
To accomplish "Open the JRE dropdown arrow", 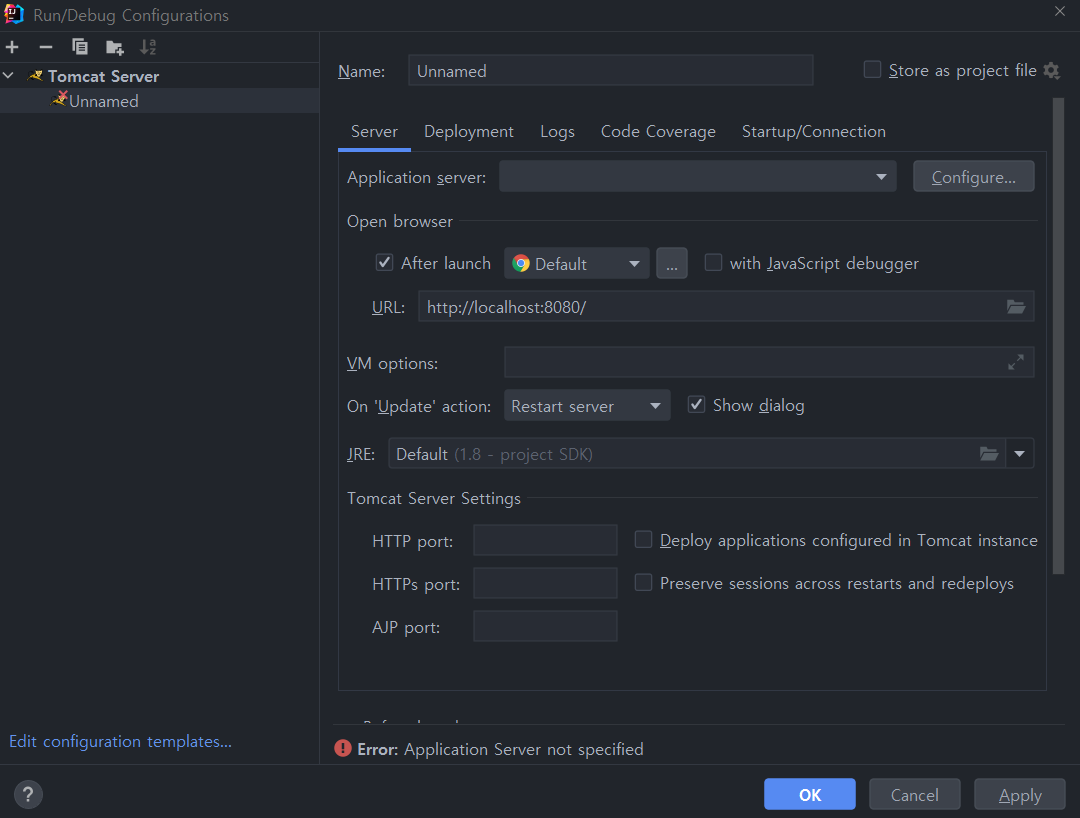I will pyautogui.click(x=1019, y=454).
